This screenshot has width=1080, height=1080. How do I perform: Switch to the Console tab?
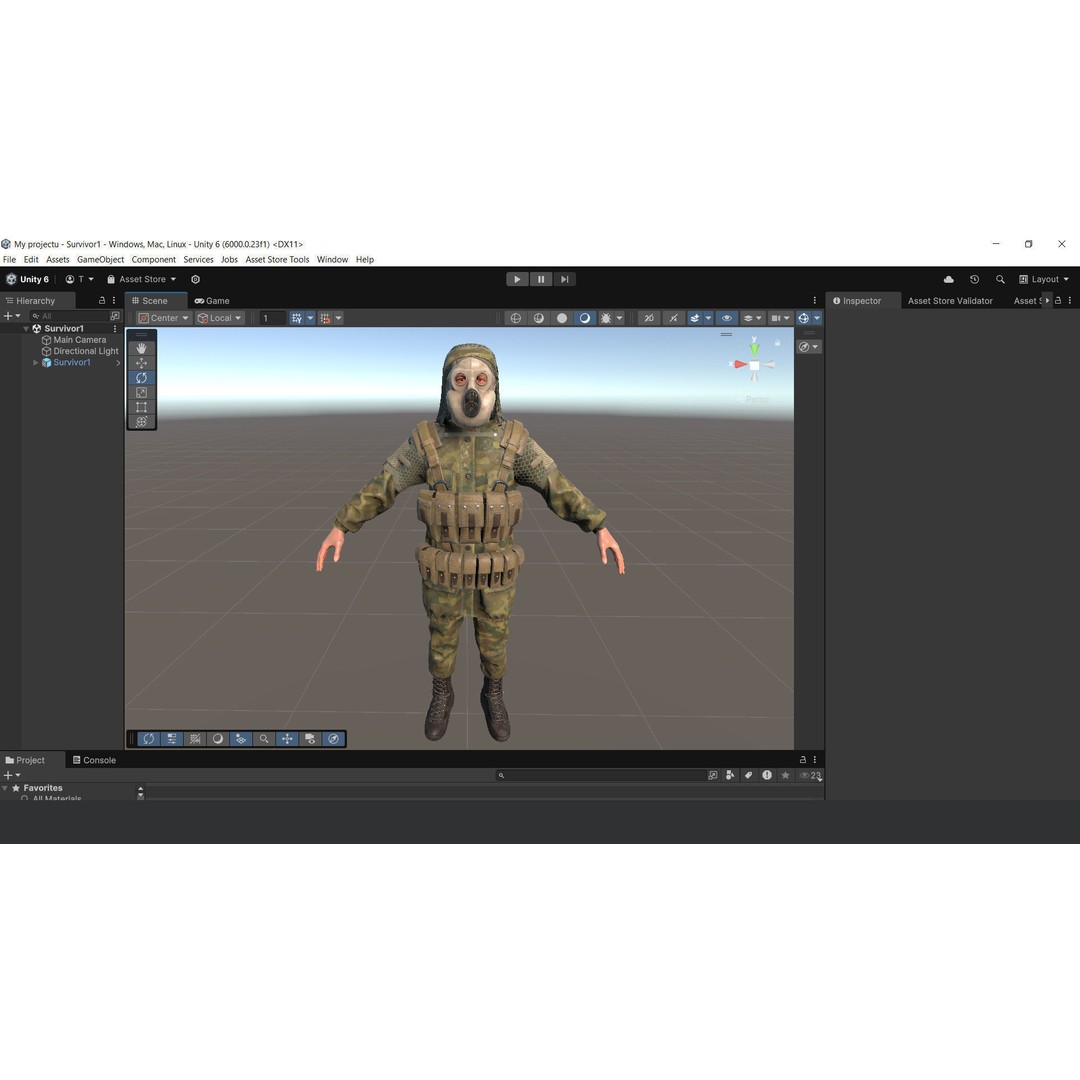pyautogui.click(x=94, y=760)
